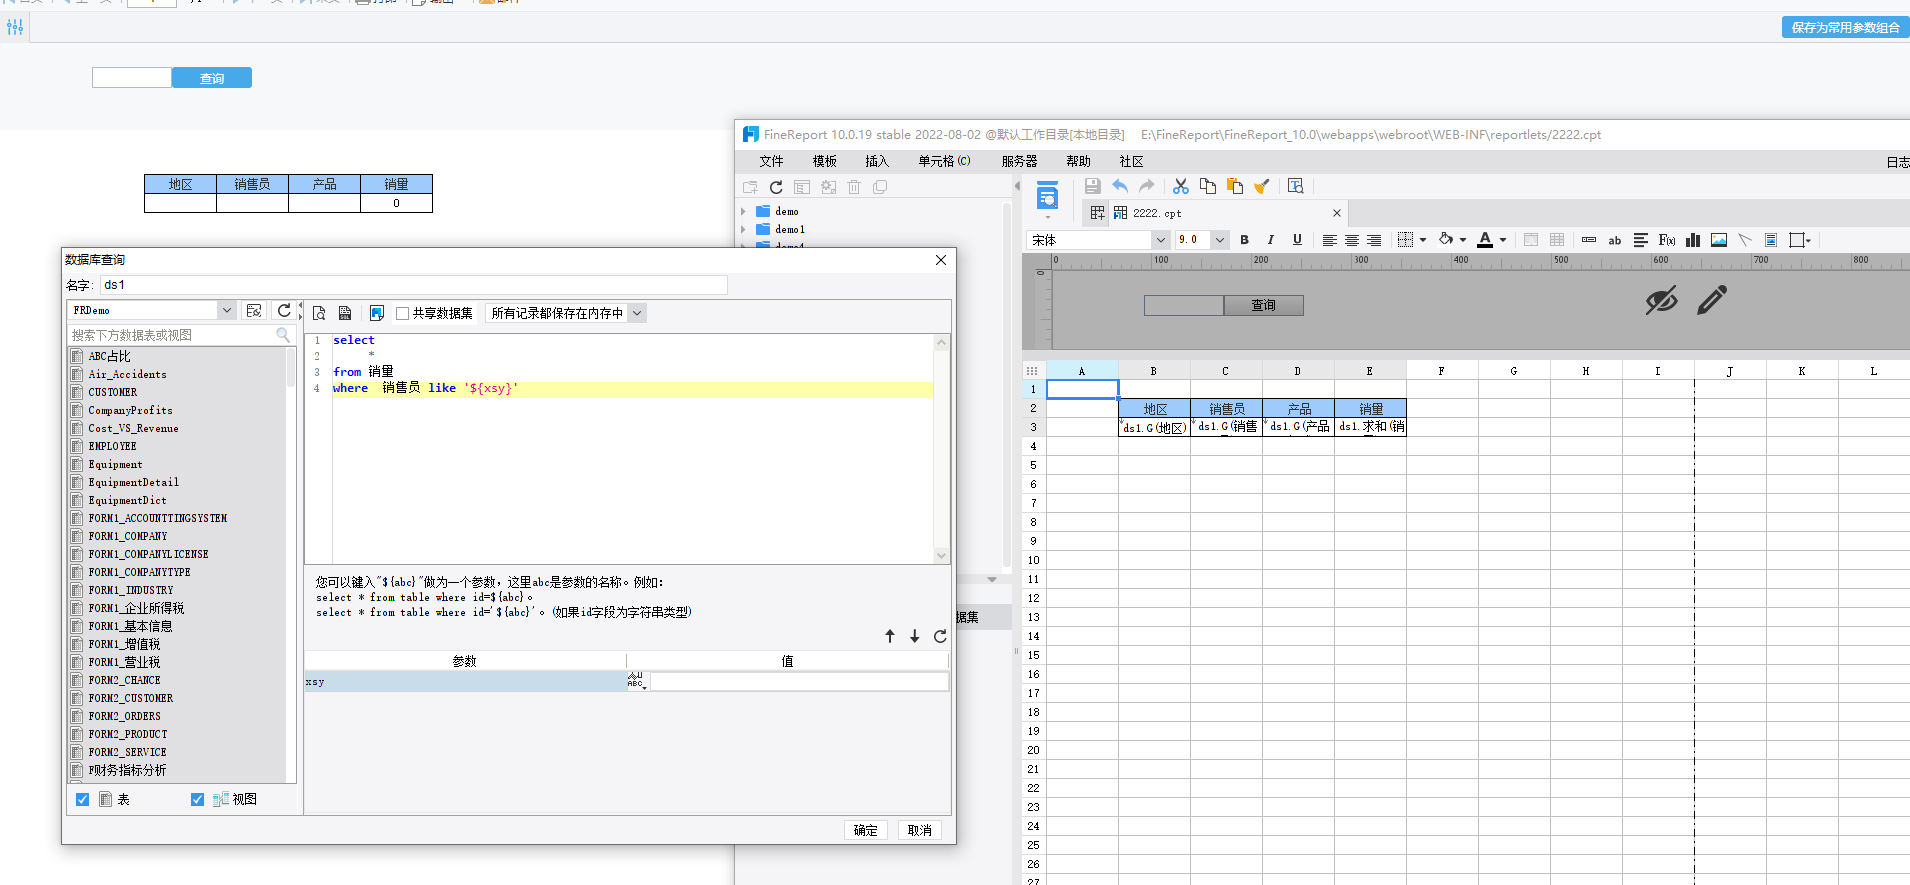Click 取消 button in database query dialog
The image size is (1910, 885).
pos(919,830)
